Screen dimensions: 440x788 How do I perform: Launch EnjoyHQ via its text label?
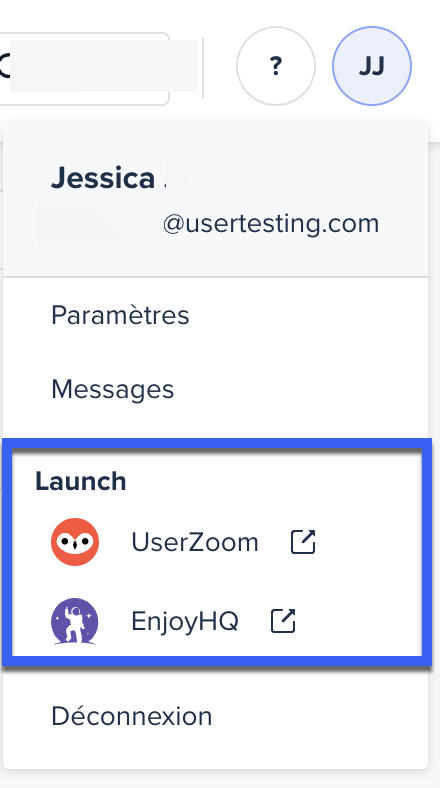[185, 622]
